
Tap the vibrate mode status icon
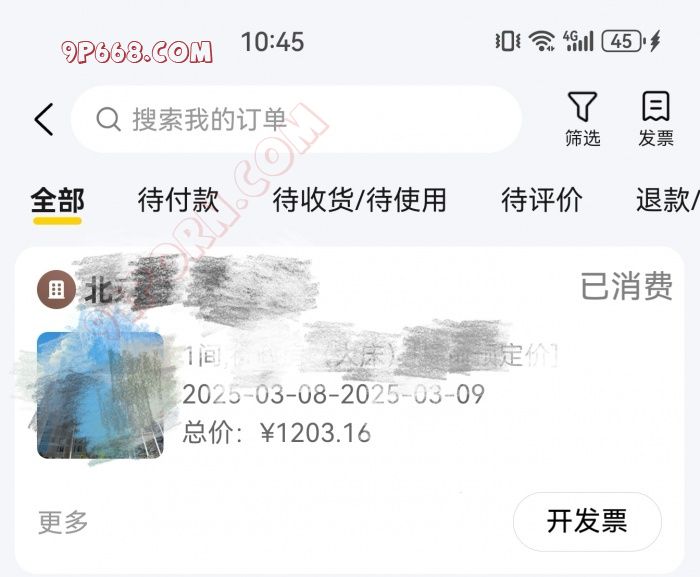click(508, 42)
